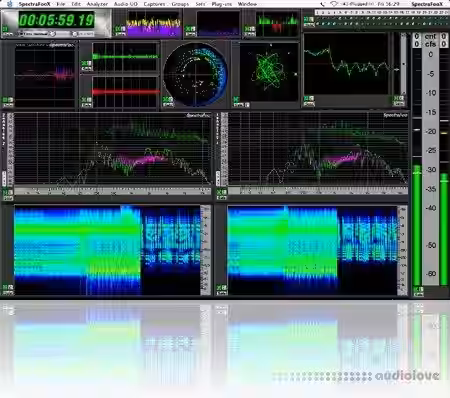Click the Wi-Fi status icon in menu bar
The image size is (450, 398).
[x=334, y=4]
